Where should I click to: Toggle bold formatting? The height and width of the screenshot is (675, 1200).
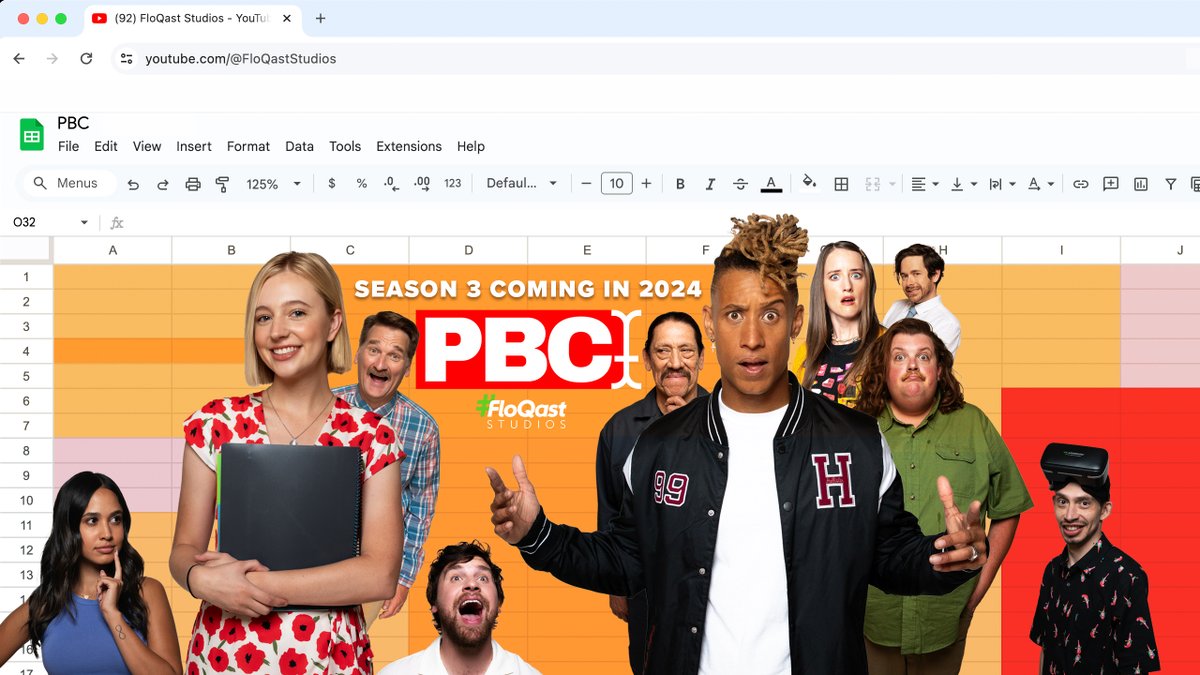click(680, 184)
